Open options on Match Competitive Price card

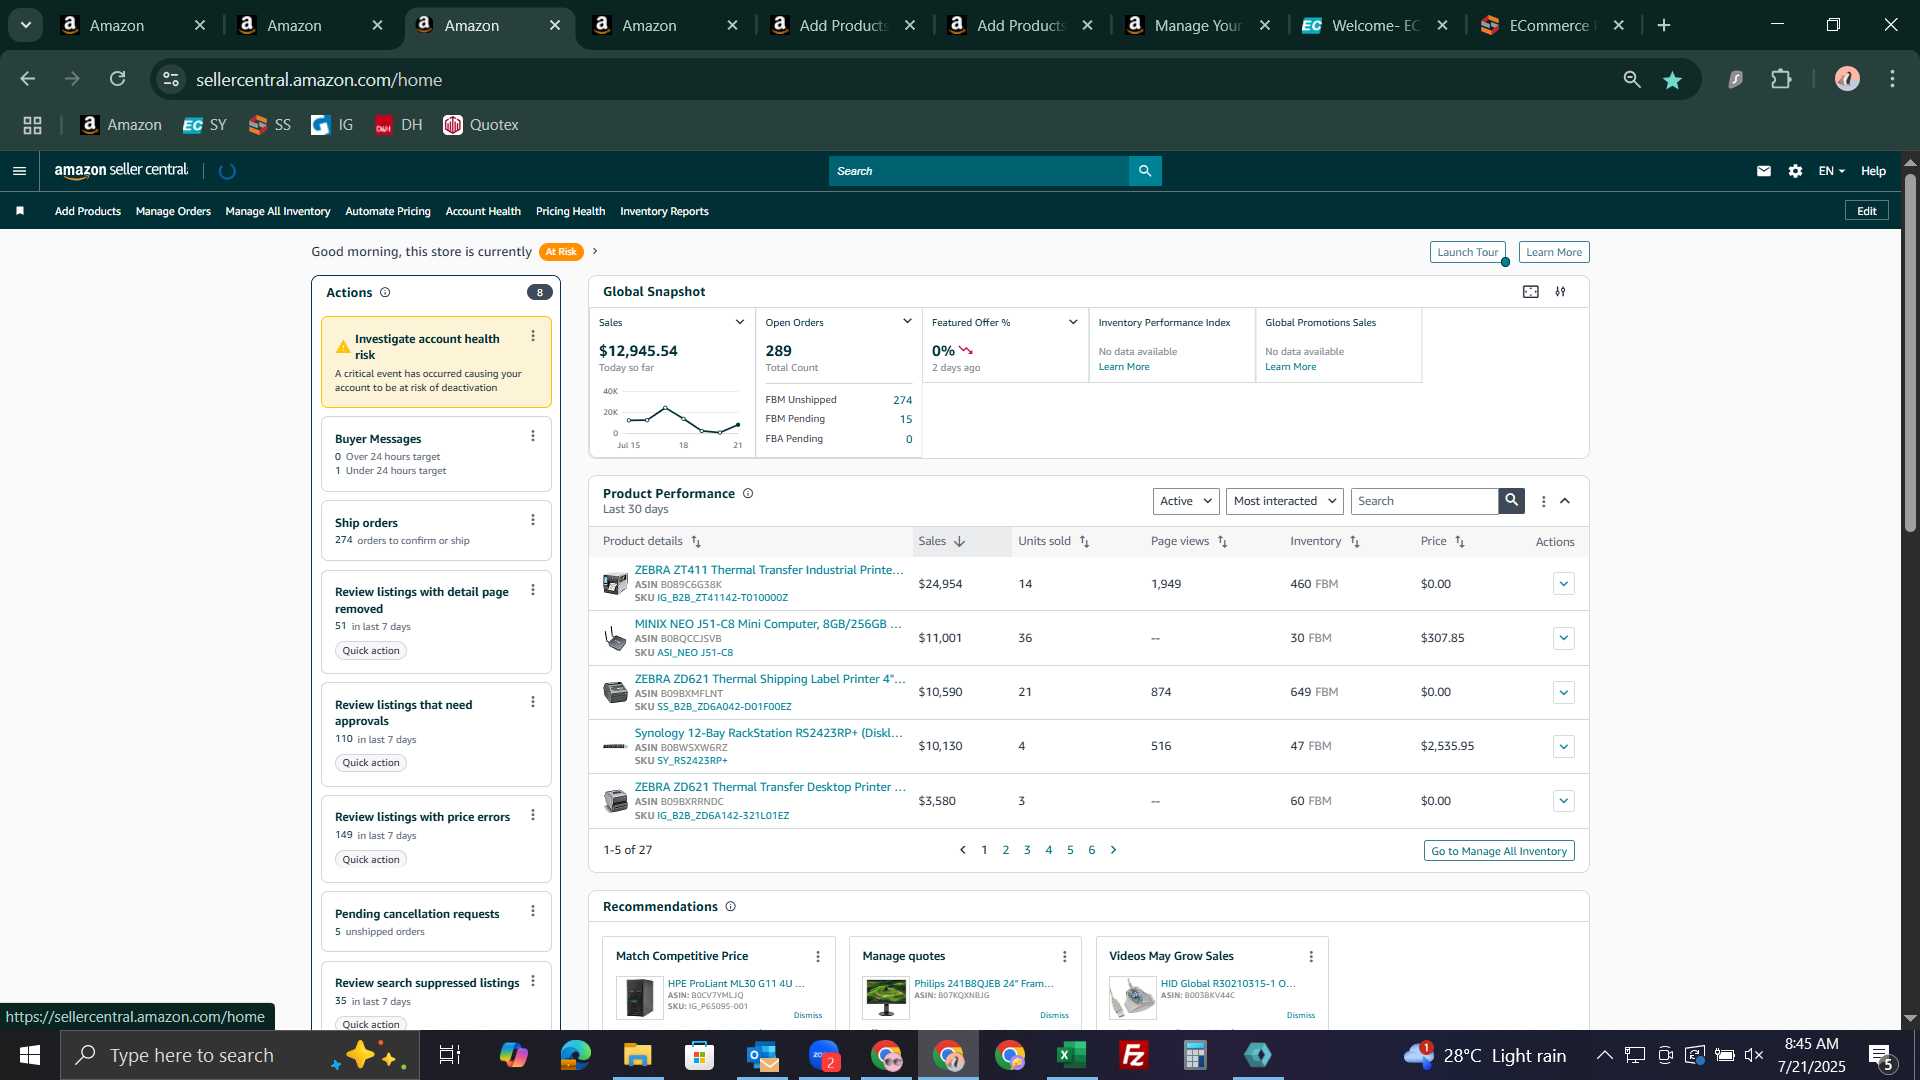pyautogui.click(x=818, y=957)
